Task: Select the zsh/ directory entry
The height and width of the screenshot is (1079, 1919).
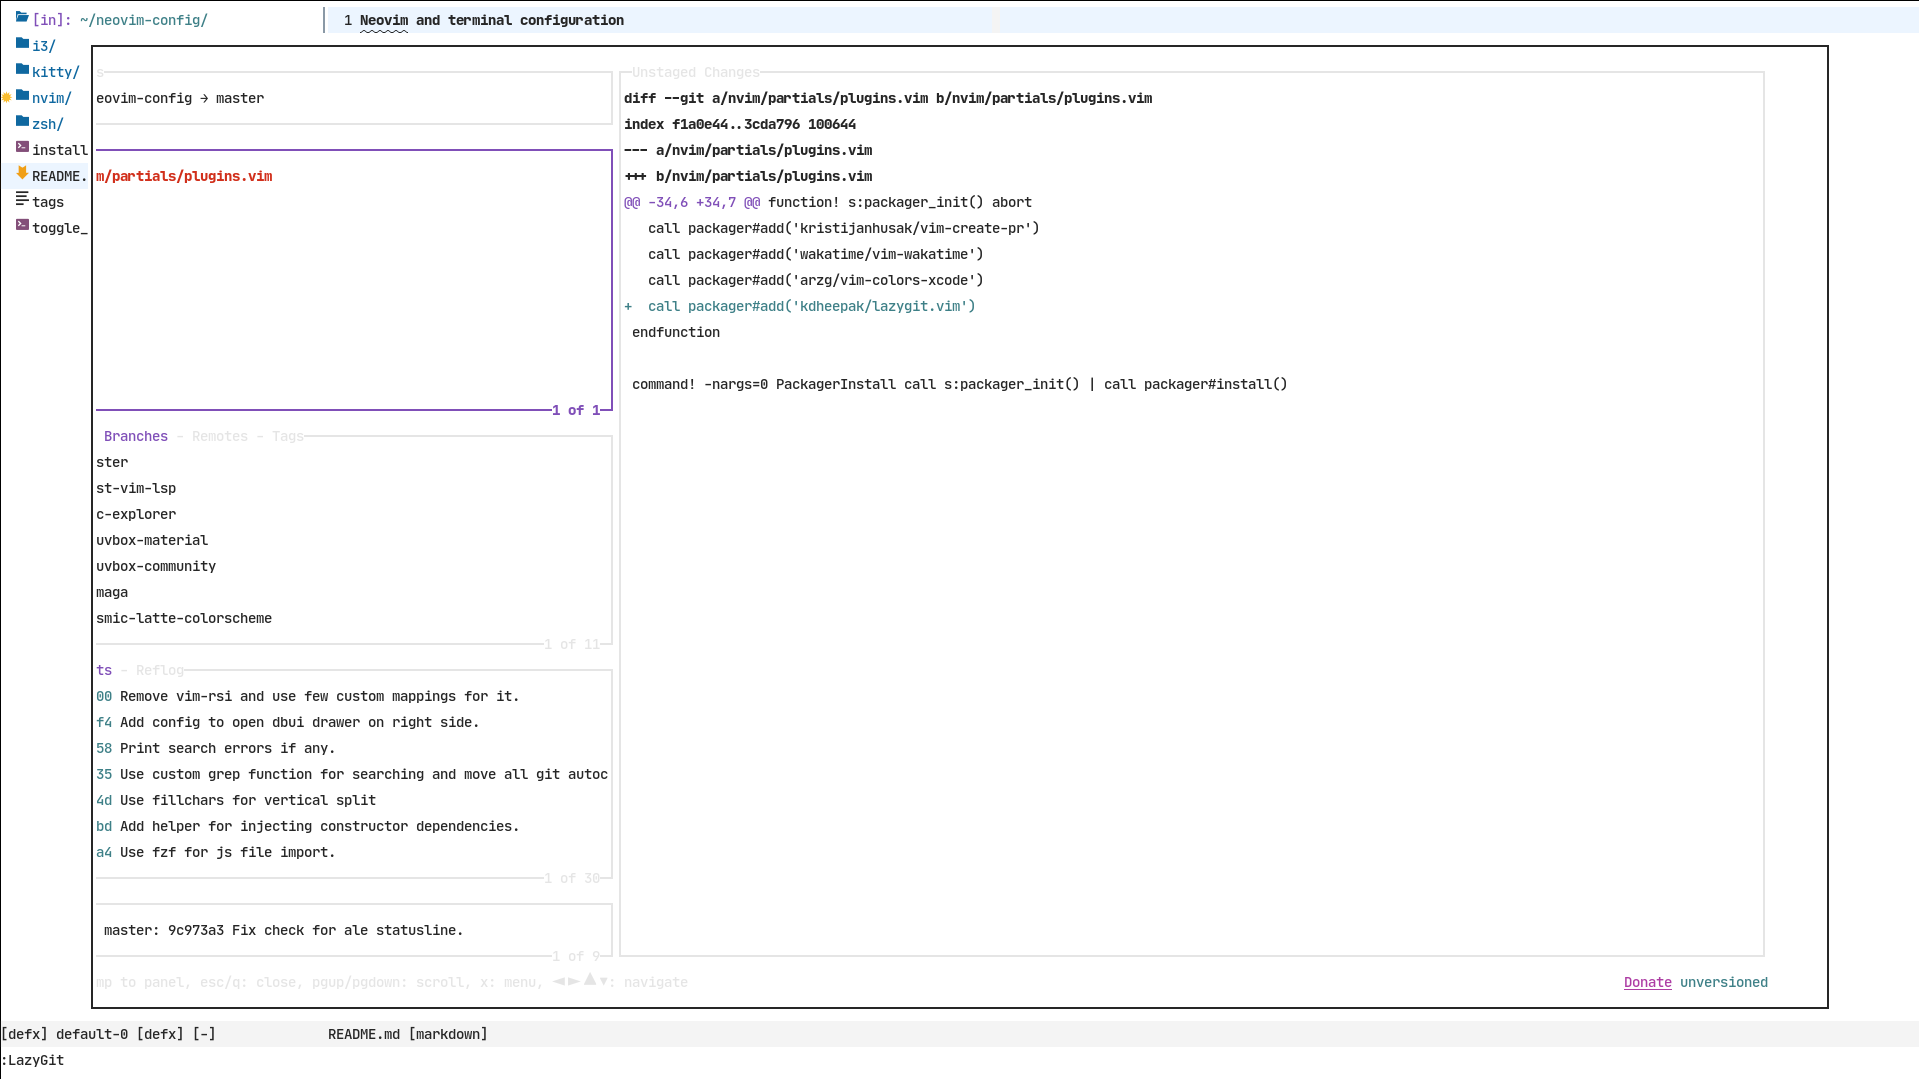Action: pos(48,124)
